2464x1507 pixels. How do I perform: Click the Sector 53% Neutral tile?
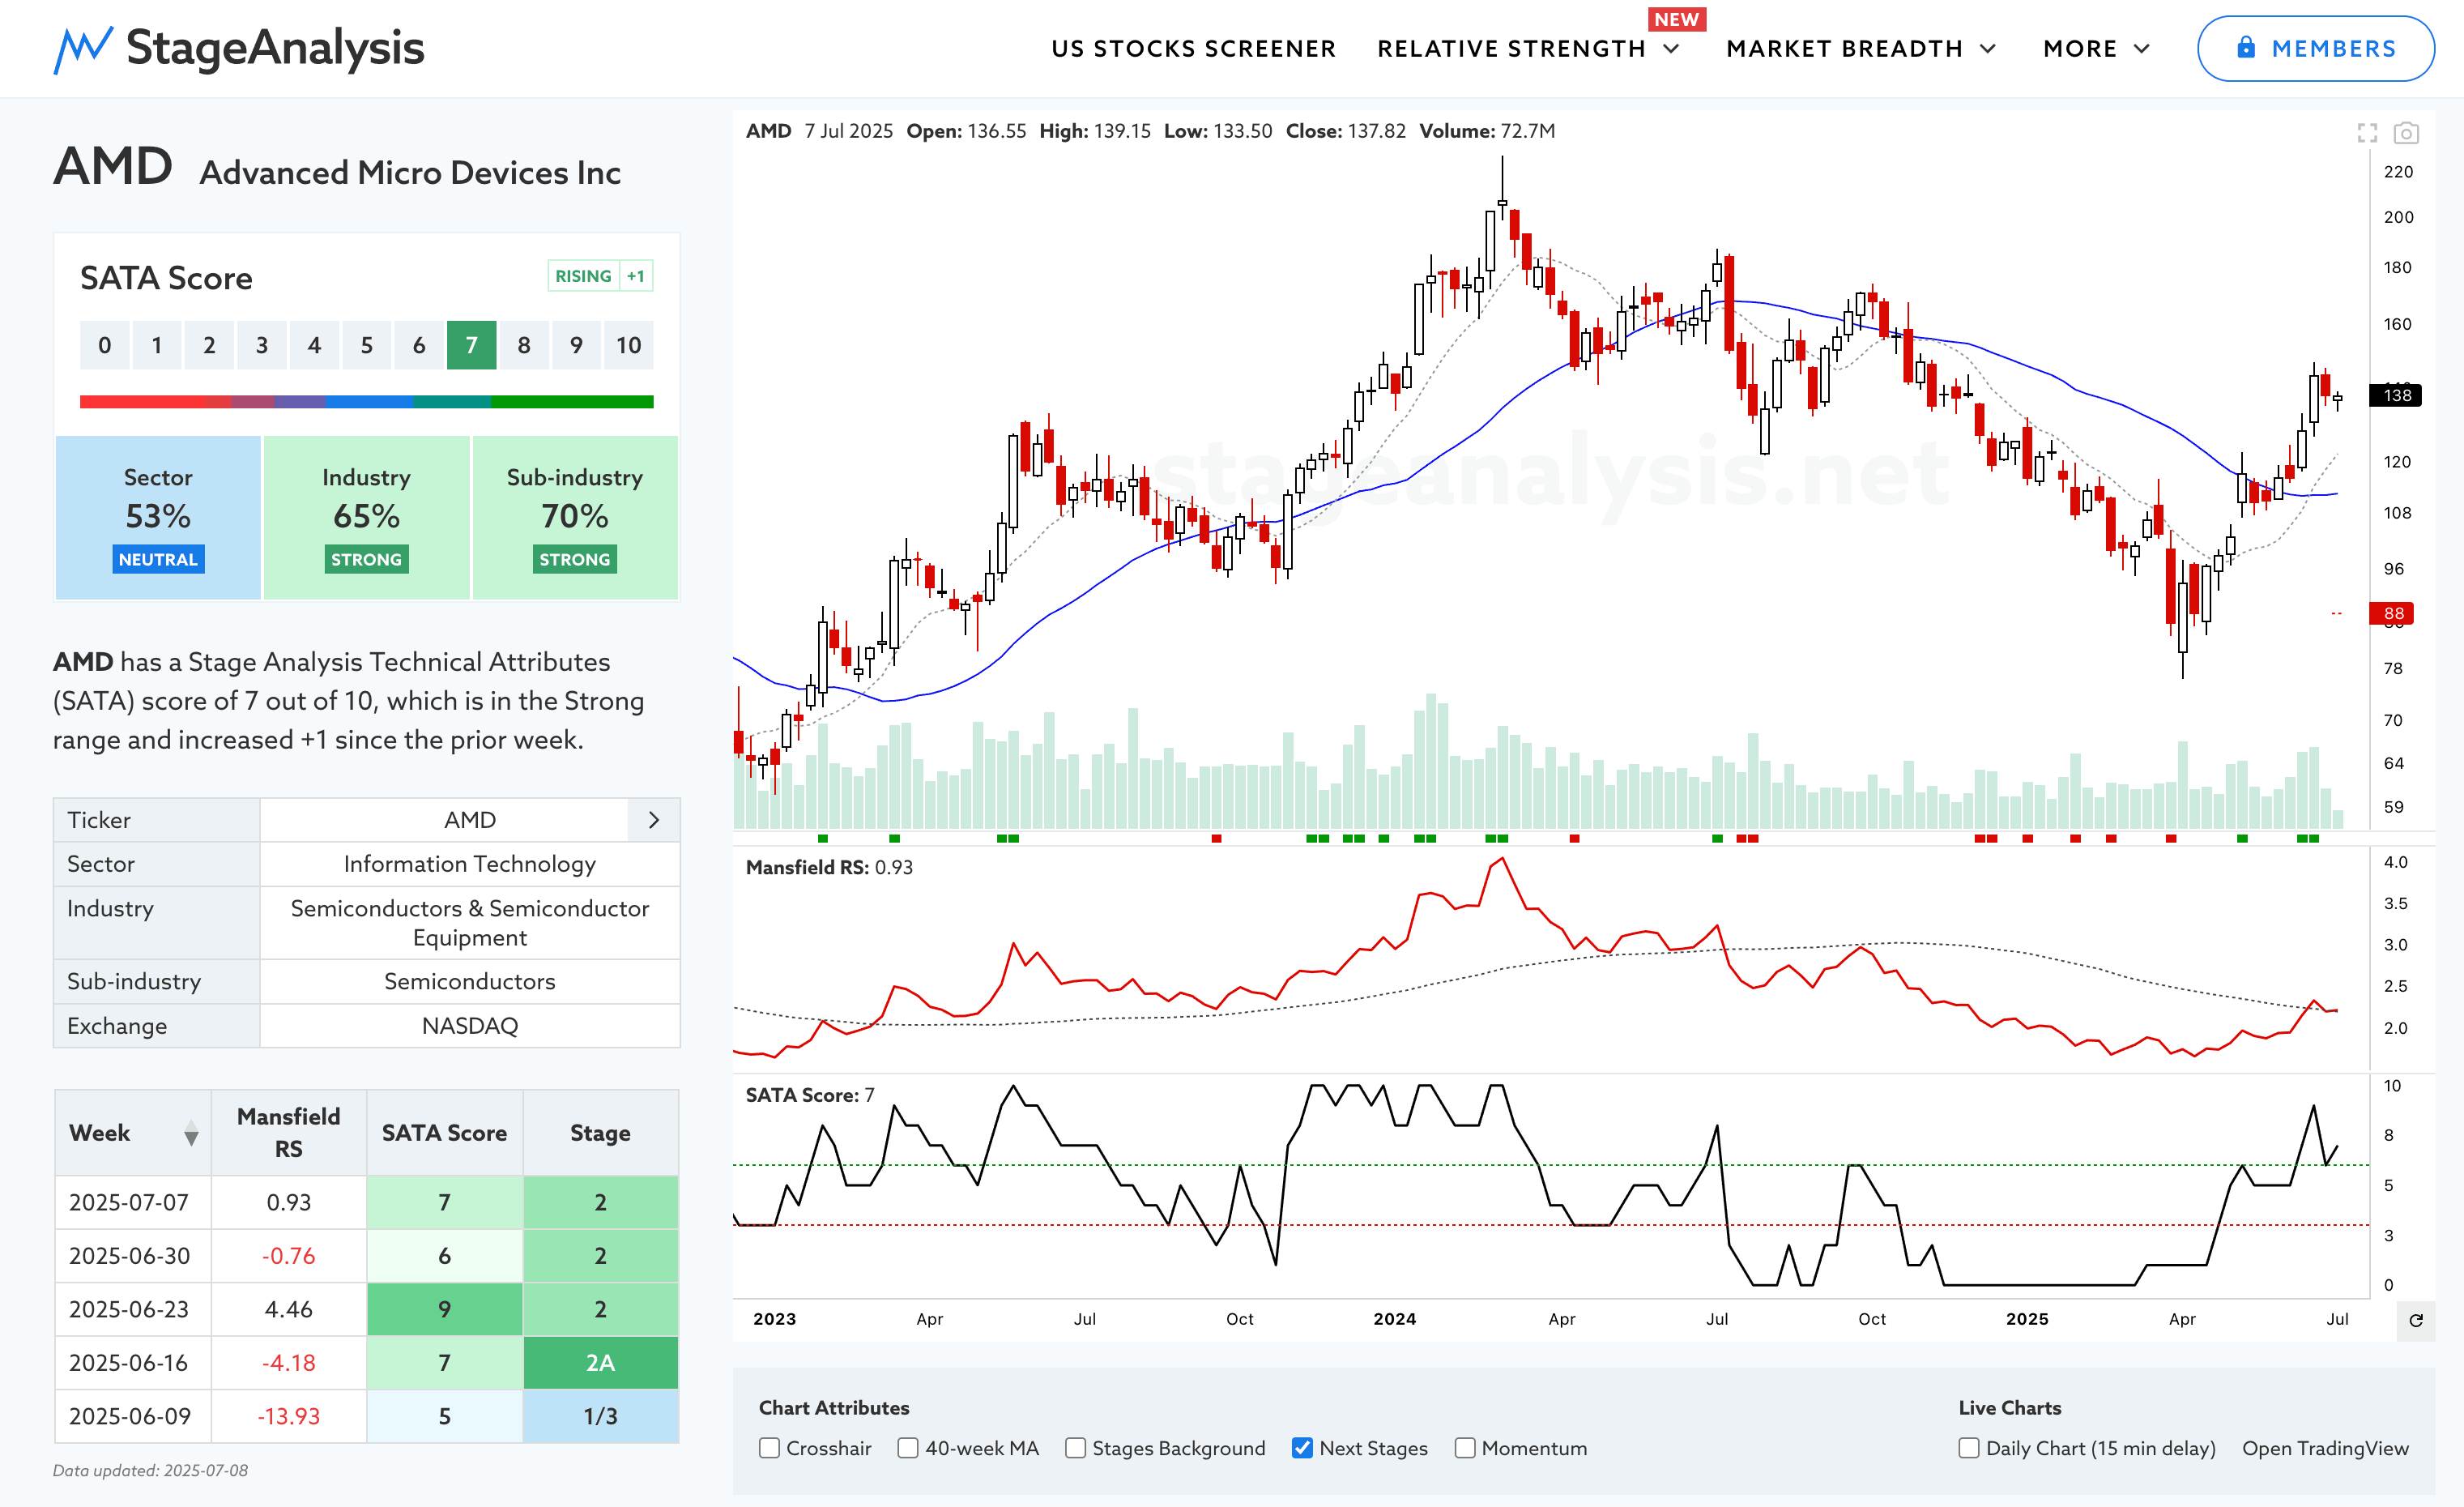tap(158, 517)
